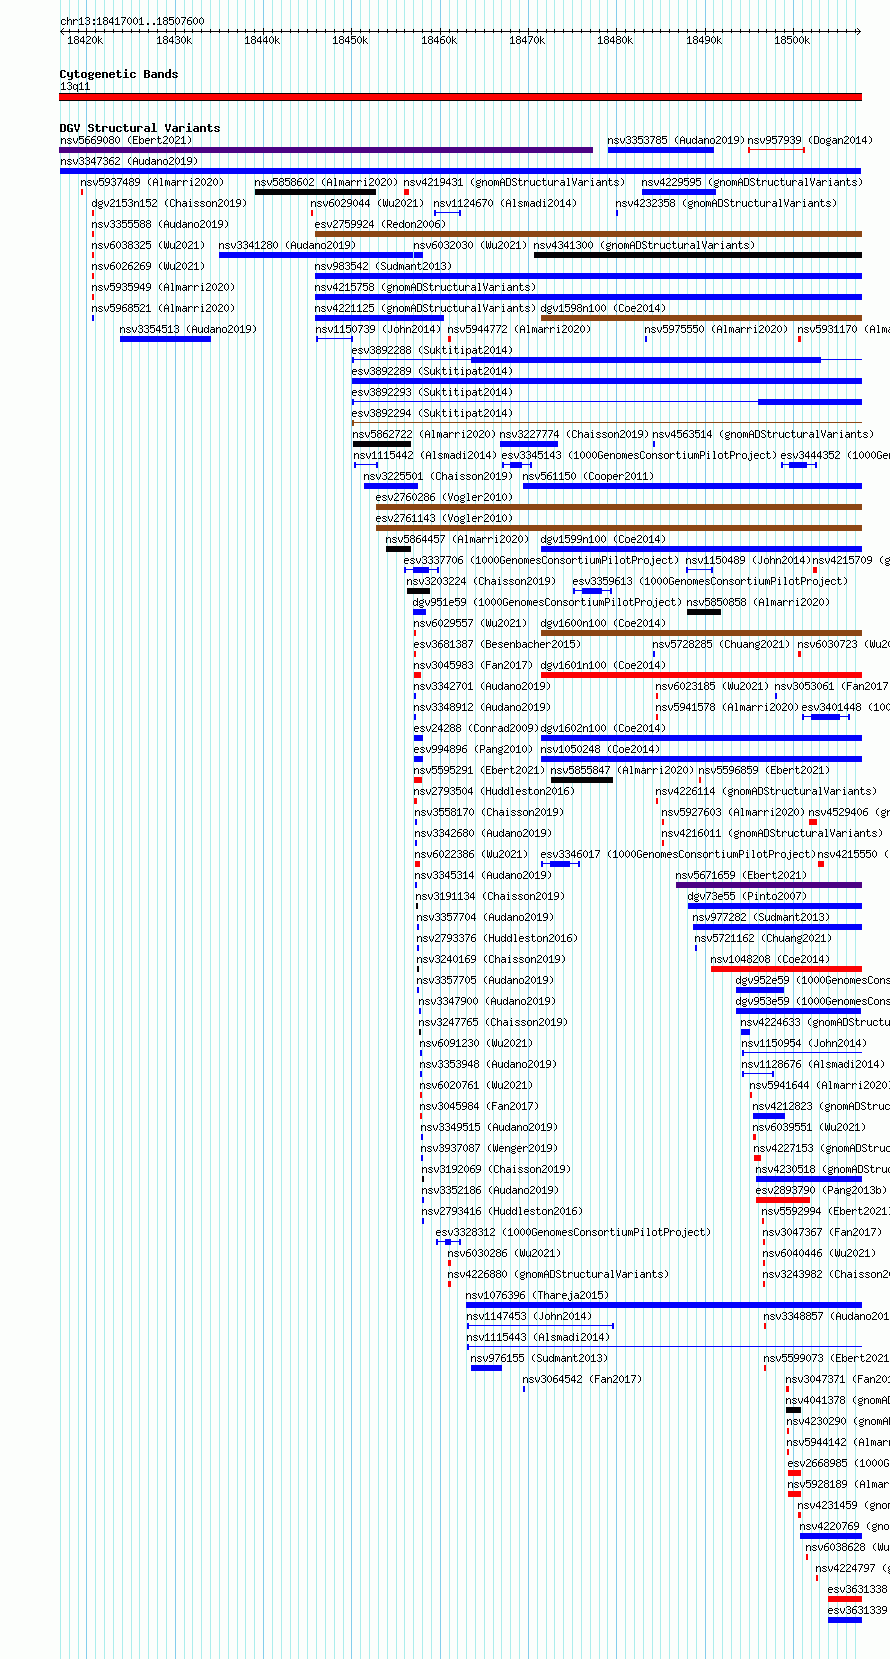Select dgv1598n100 (Coe2014) label

[x=603, y=308]
